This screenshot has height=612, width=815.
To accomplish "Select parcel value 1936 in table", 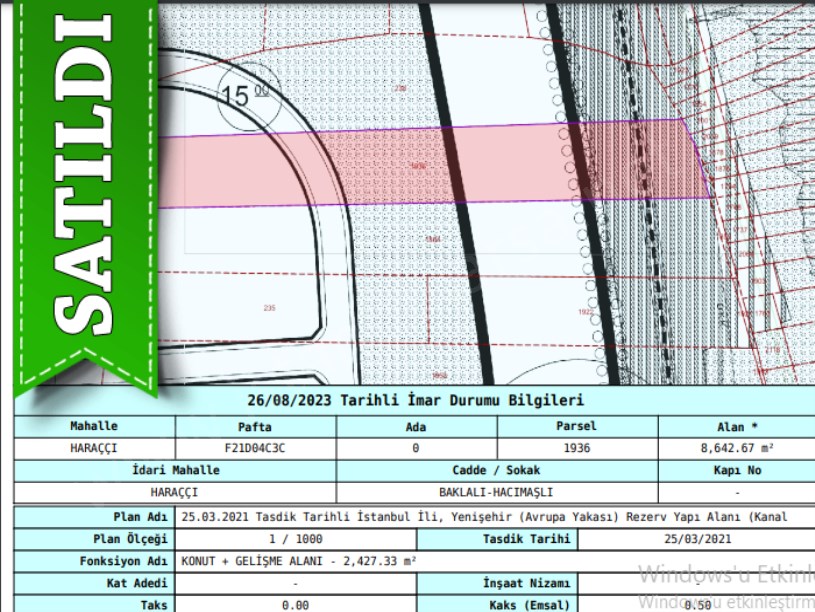I will click(576, 448).
